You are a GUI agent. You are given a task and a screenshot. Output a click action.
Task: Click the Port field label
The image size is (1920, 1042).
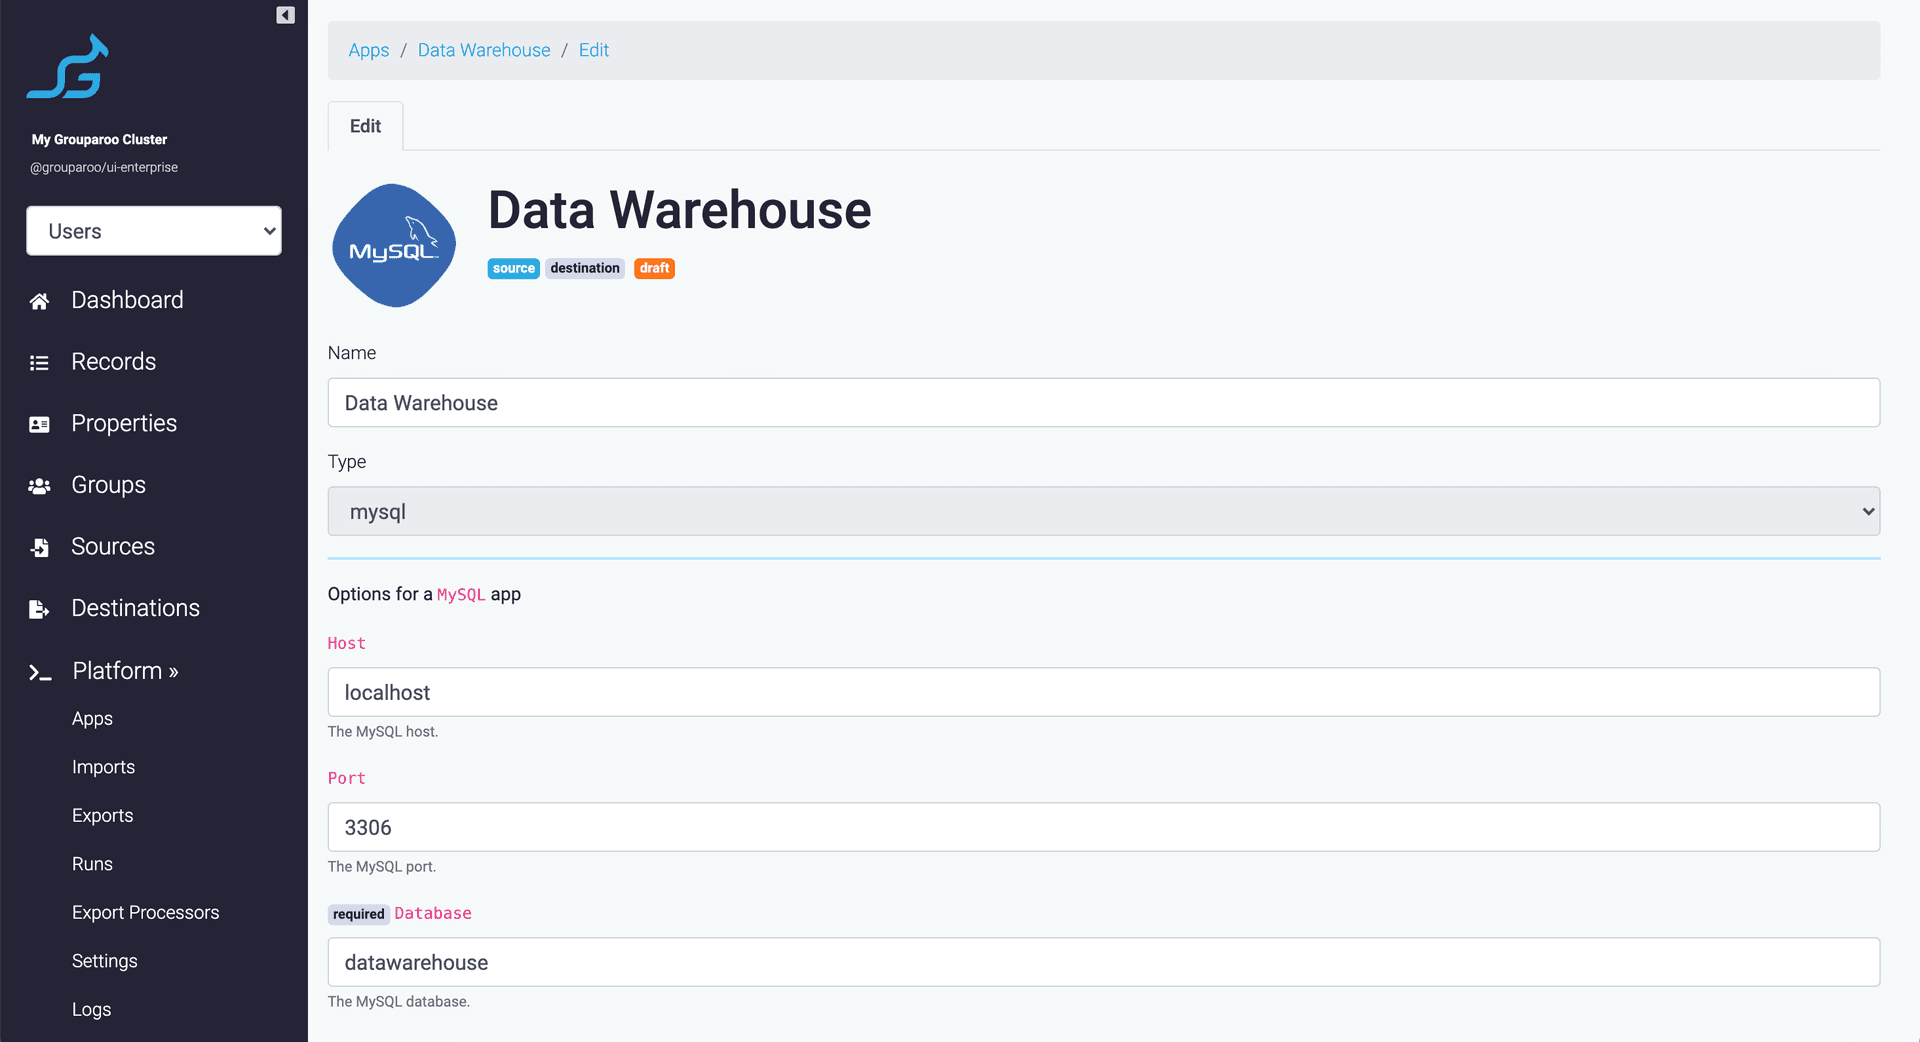[x=347, y=779]
